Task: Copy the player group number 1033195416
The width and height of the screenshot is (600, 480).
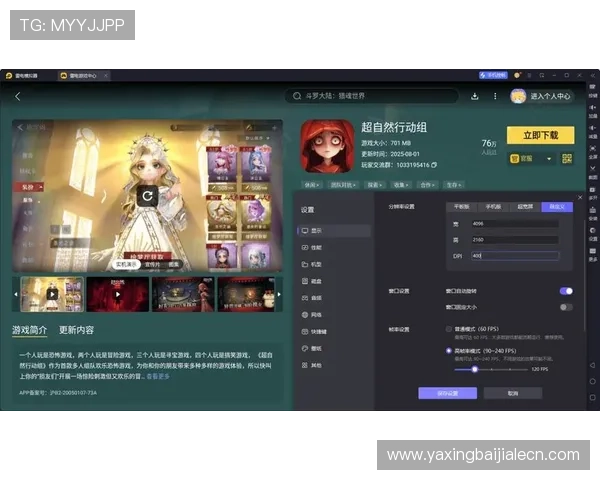Action: [x=434, y=165]
